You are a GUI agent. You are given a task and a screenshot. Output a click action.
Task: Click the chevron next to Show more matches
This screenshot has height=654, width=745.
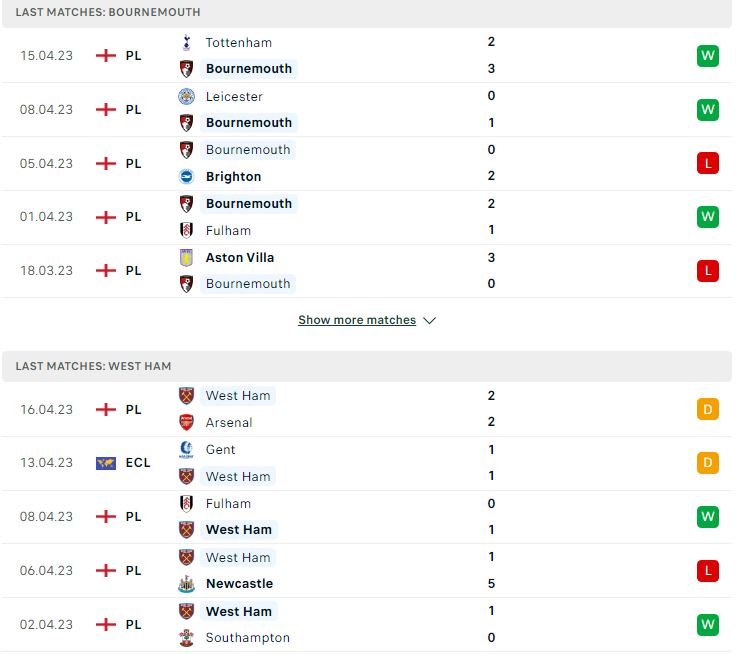(x=430, y=321)
